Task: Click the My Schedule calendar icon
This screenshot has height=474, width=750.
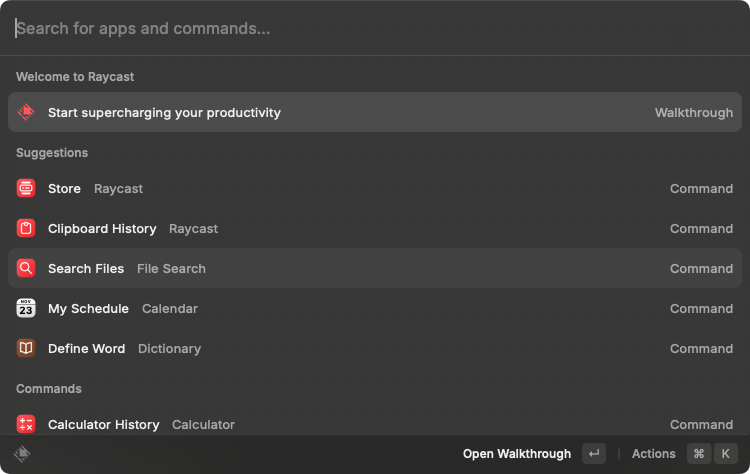Action: point(26,309)
